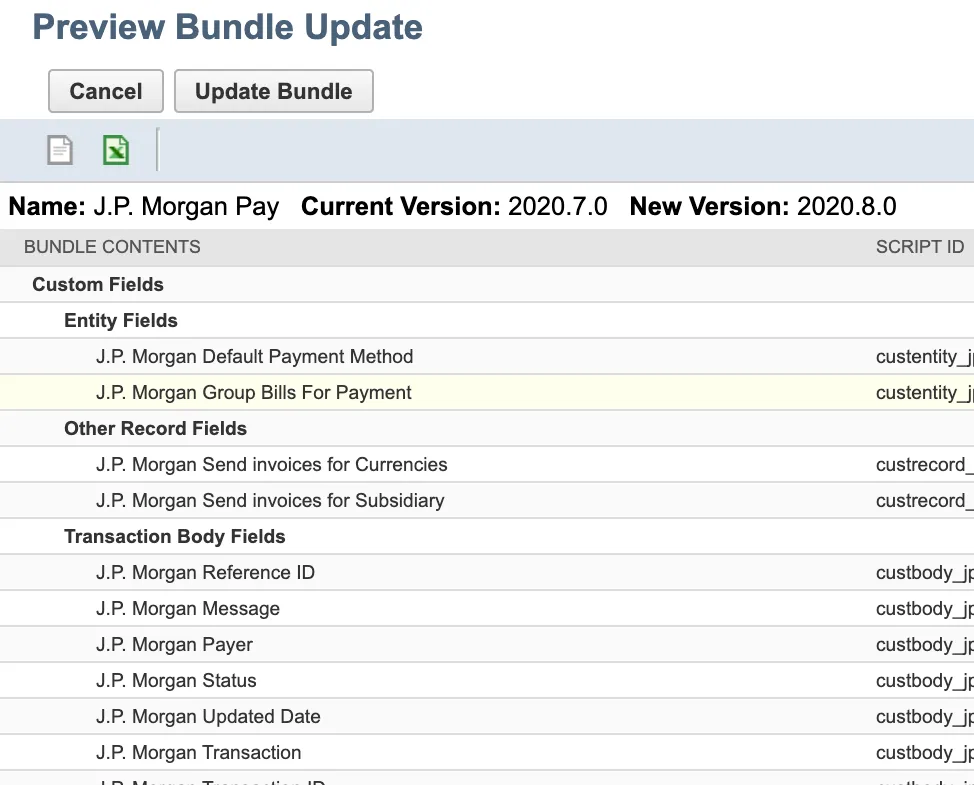Click the Cancel button
The height and width of the screenshot is (785, 974).
(106, 91)
